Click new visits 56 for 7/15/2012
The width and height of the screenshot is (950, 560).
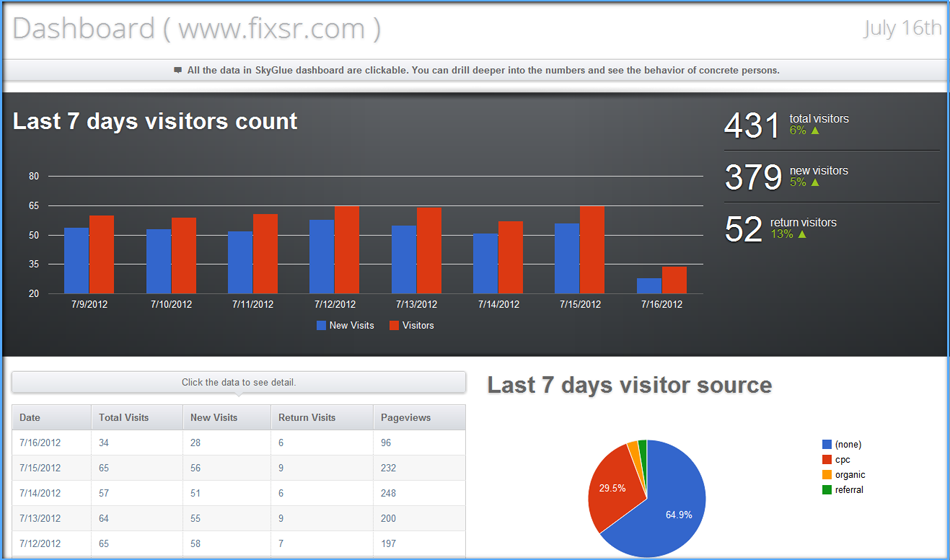tap(195, 468)
